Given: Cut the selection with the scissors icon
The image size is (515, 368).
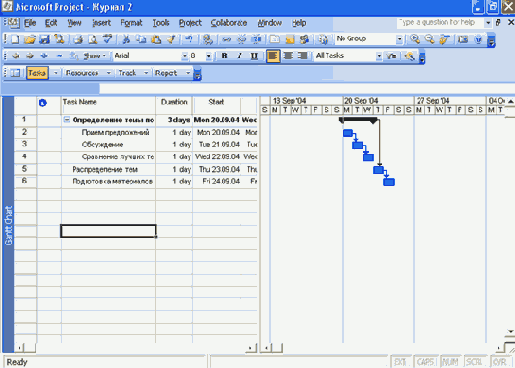Looking at the screenshot, I should point(126,39).
